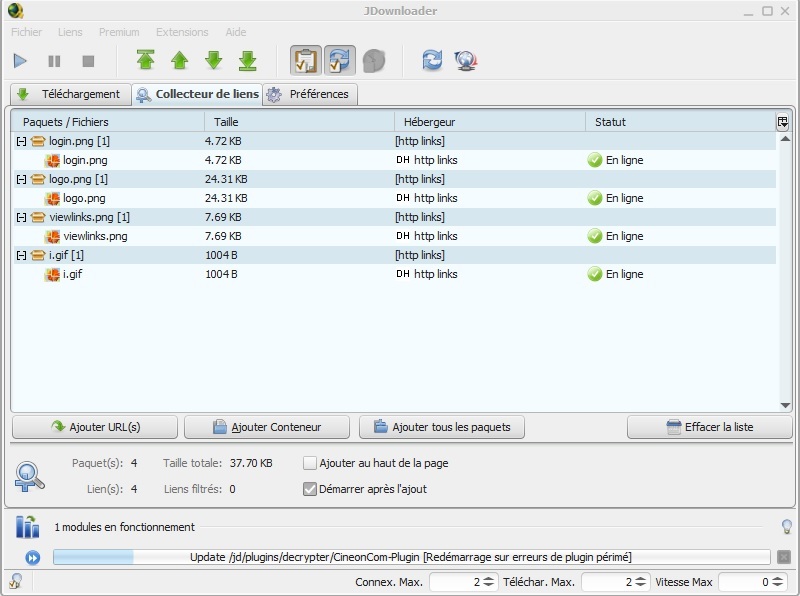This screenshot has height=596, width=800.
Task: Collapse the i.gif package
Action: coord(21,256)
